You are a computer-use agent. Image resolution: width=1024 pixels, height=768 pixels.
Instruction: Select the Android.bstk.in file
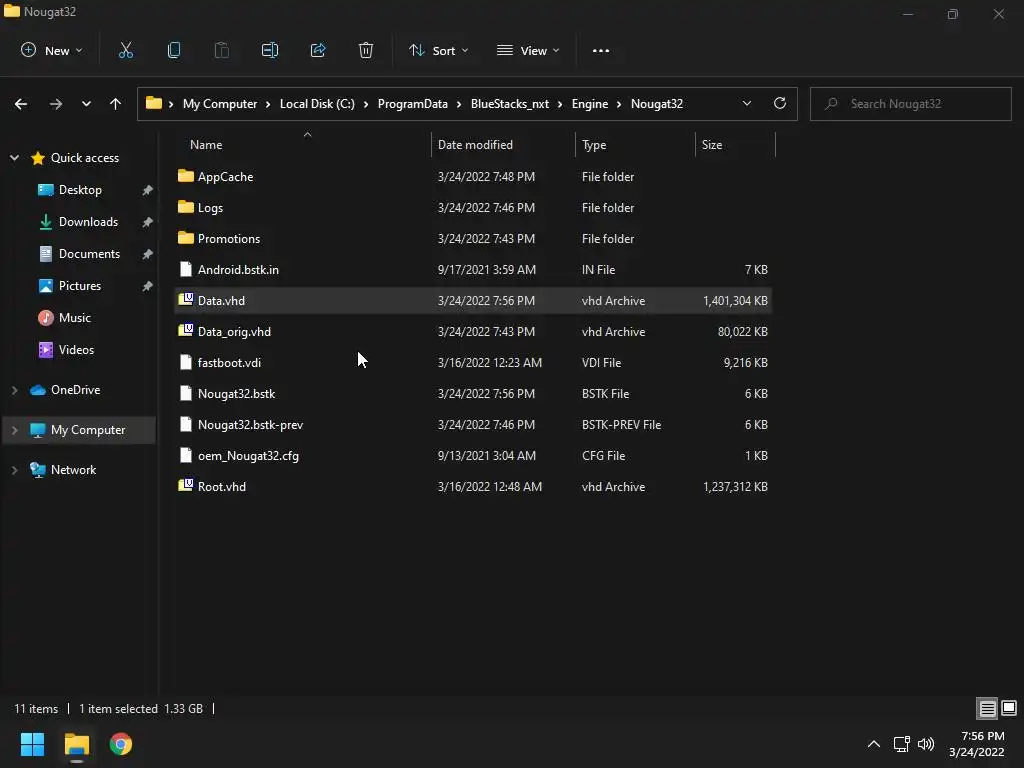tap(238, 269)
